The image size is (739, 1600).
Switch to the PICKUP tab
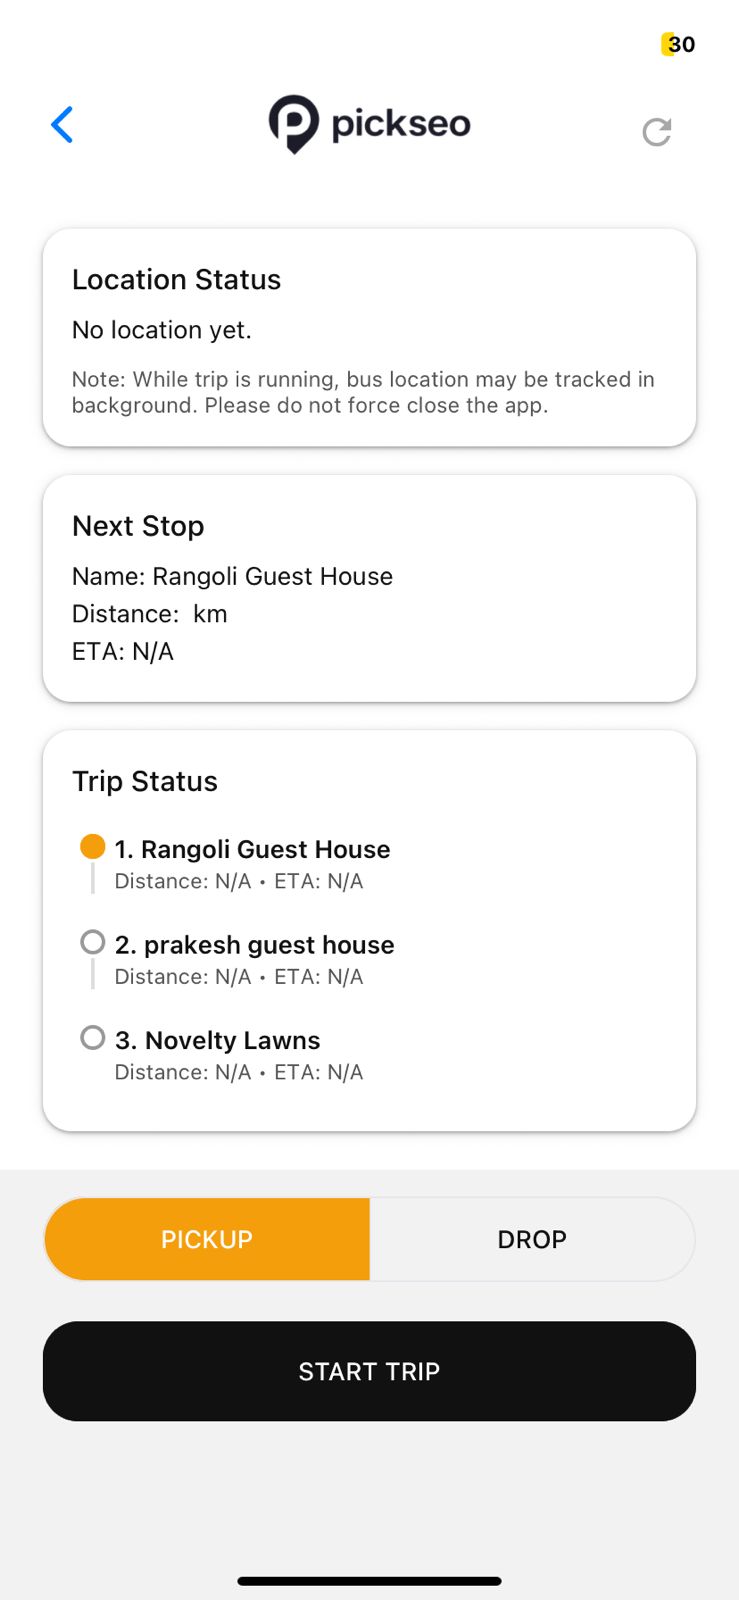[207, 1239]
